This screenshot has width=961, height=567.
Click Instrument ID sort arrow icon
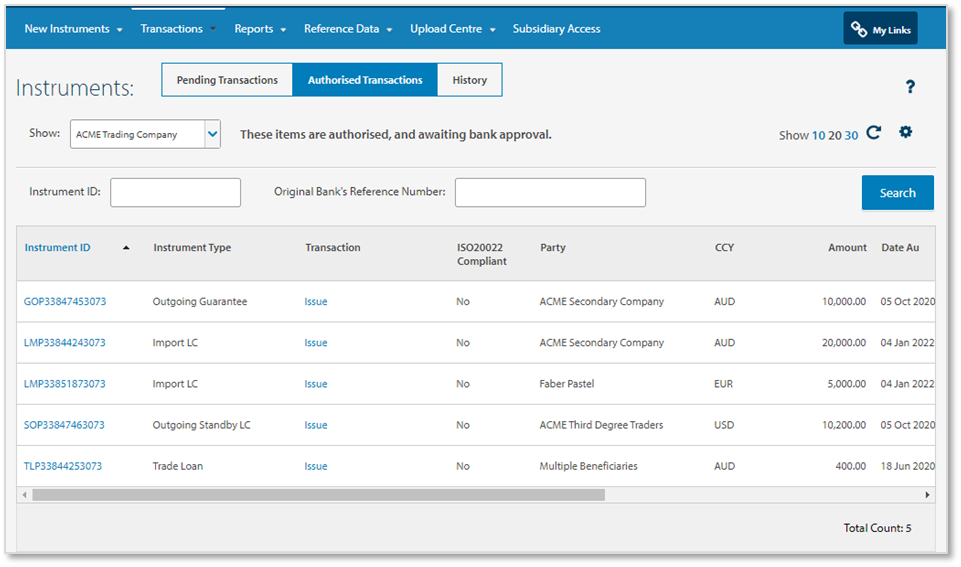click(126, 248)
